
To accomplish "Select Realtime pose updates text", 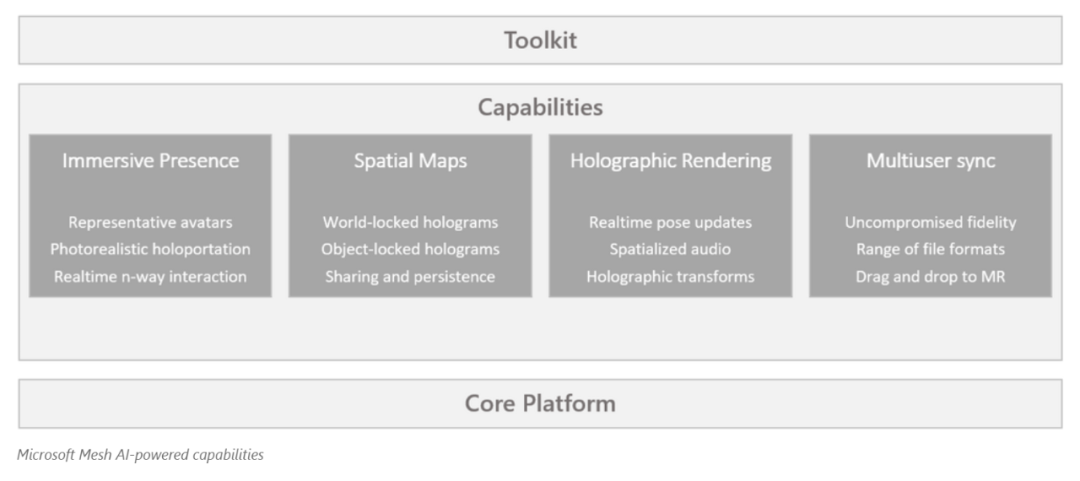I will (x=671, y=223).
